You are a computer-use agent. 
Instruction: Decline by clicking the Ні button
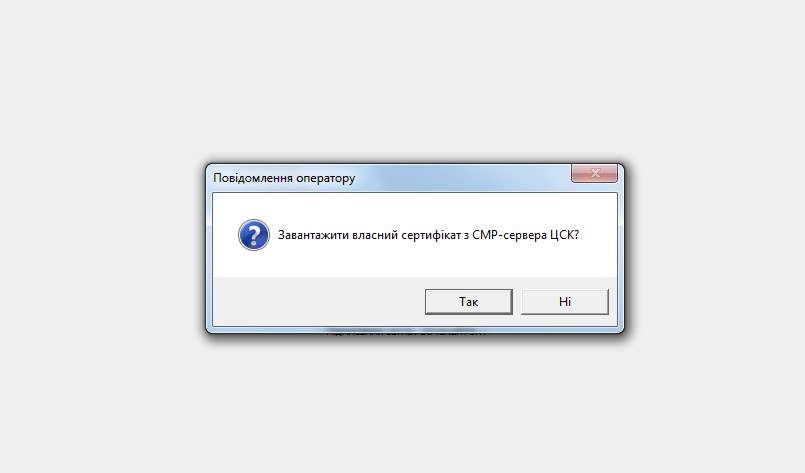coord(565,301)
